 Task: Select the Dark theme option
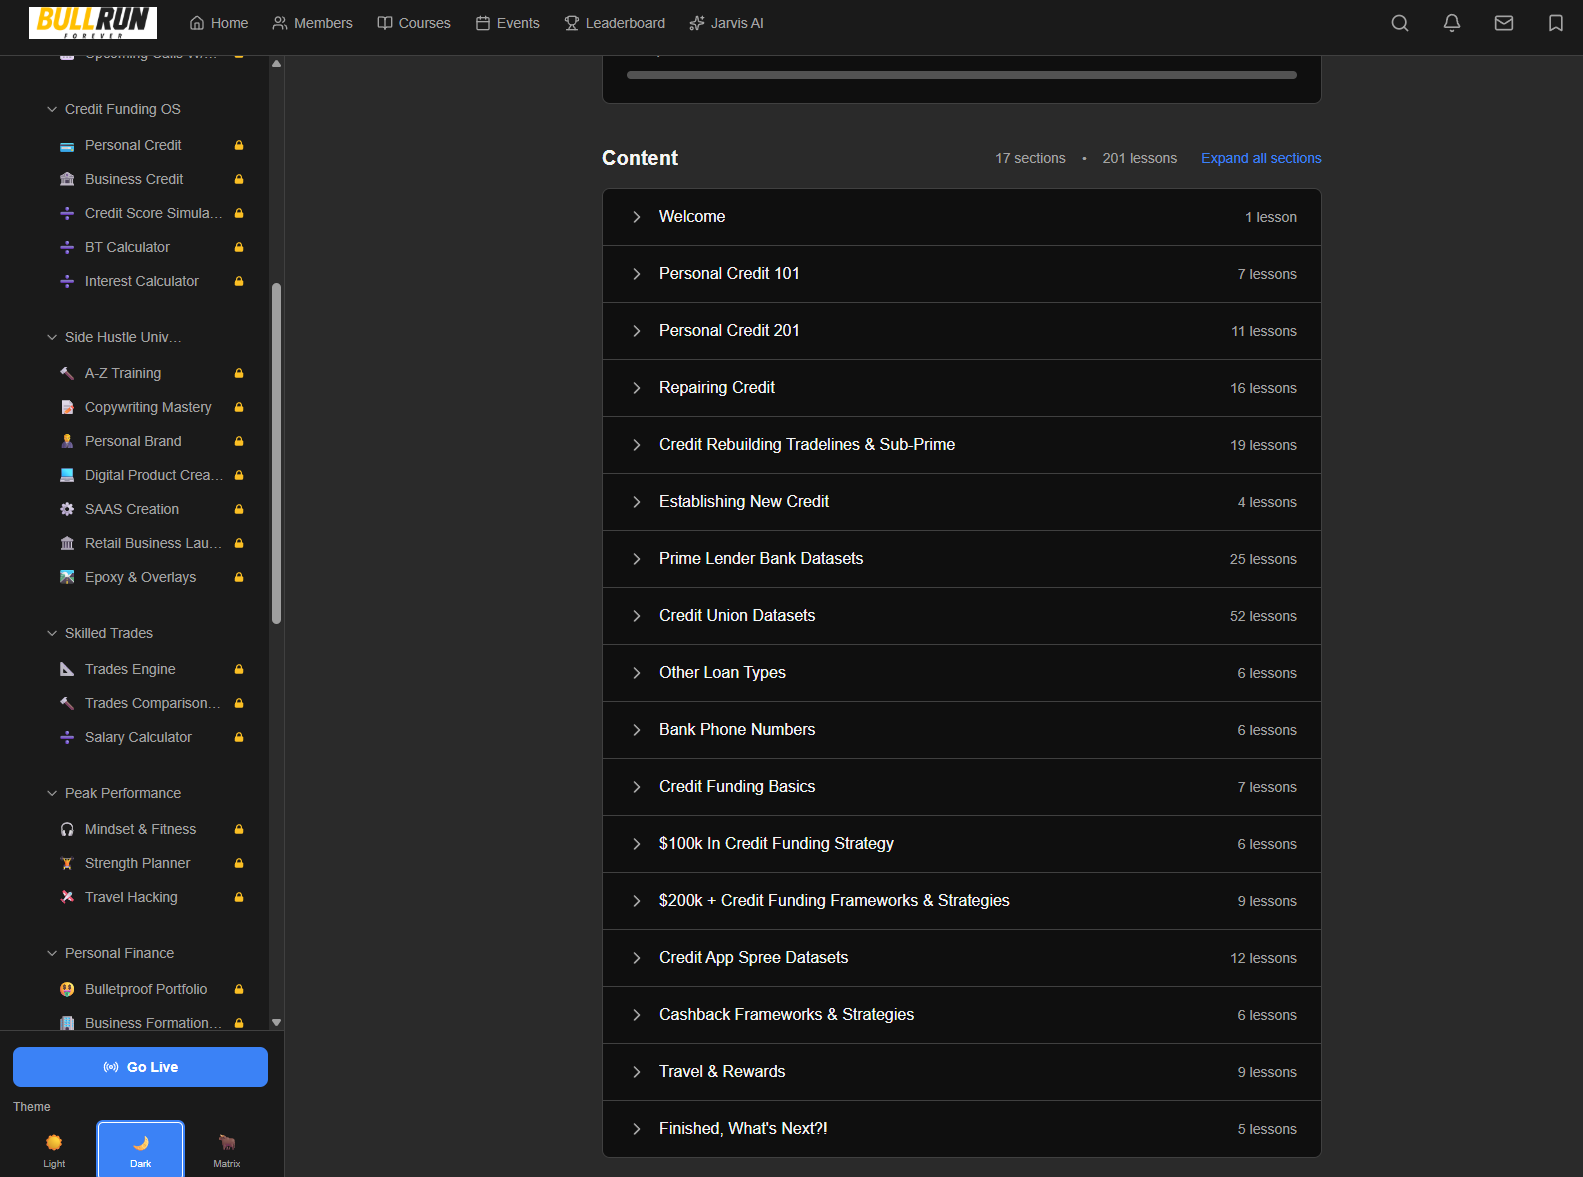pyautogui.click(x=140, y=1150)
